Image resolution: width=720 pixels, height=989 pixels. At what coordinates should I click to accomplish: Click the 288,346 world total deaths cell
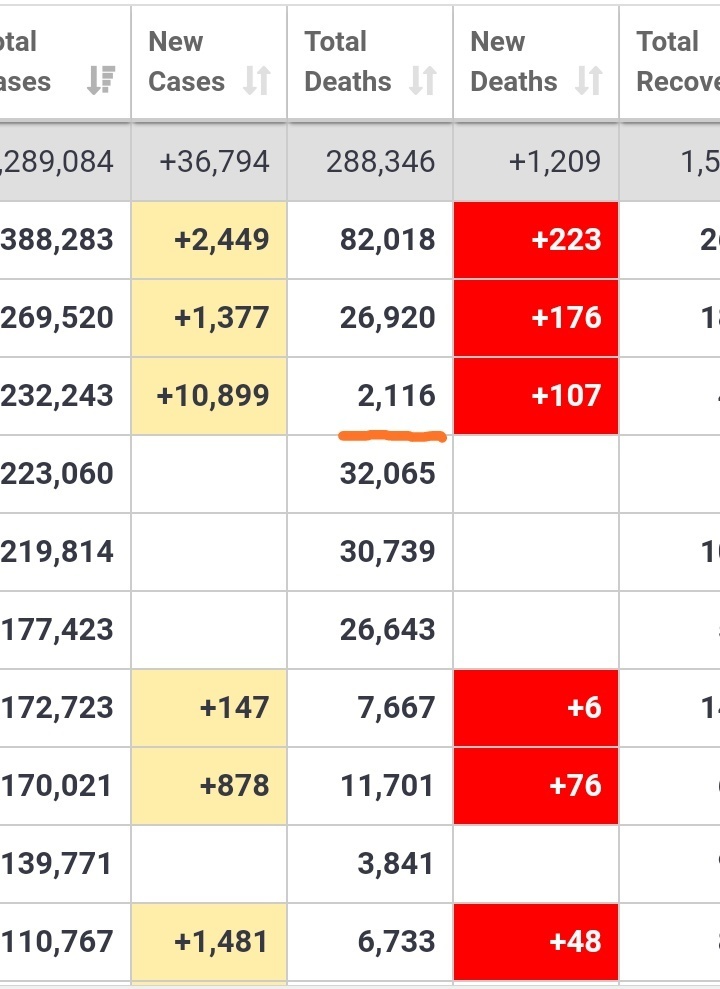pyautogui.click(x=380, y=161)
